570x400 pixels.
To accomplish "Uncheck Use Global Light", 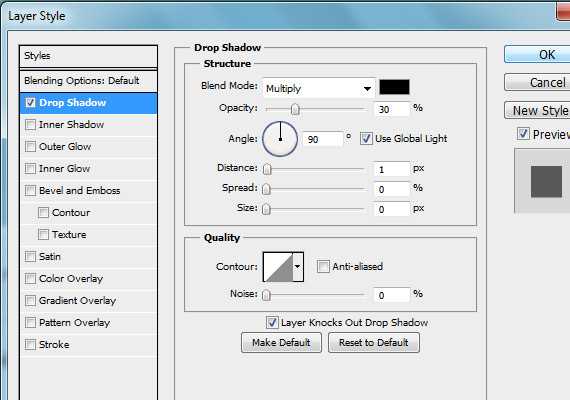I will (x=366, y=139).
